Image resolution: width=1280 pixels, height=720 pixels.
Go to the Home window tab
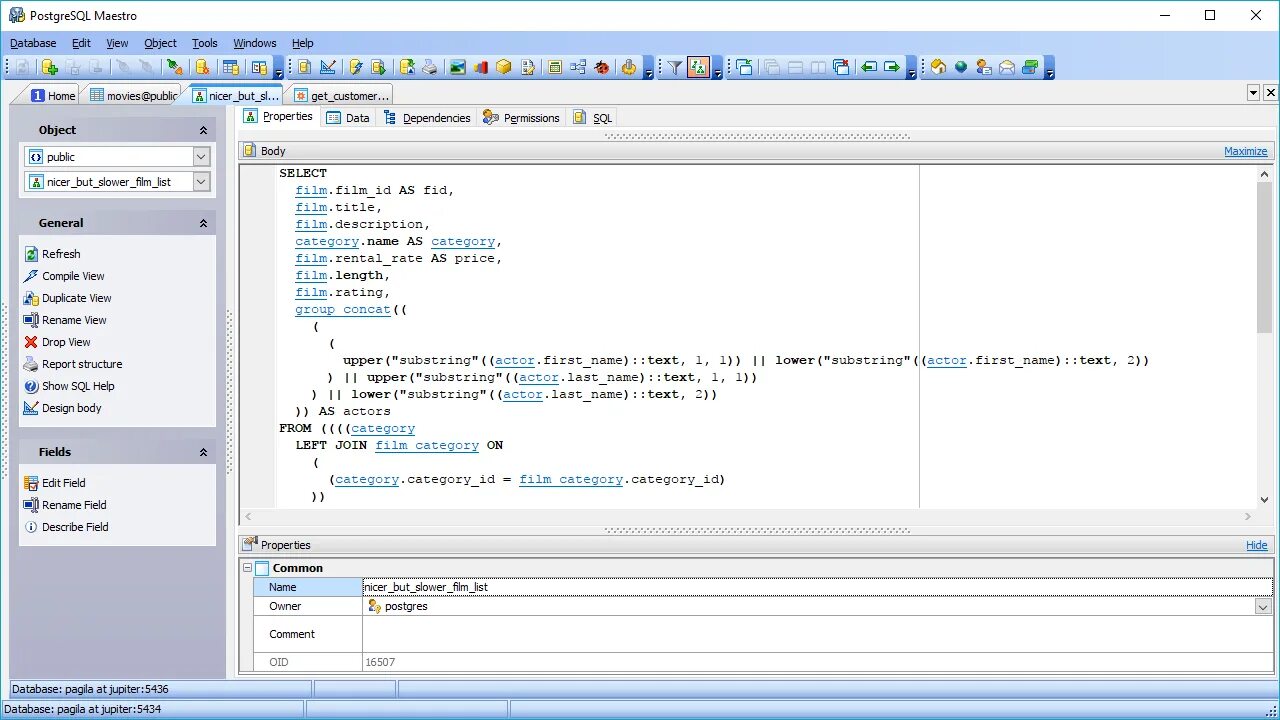(53, 96)
